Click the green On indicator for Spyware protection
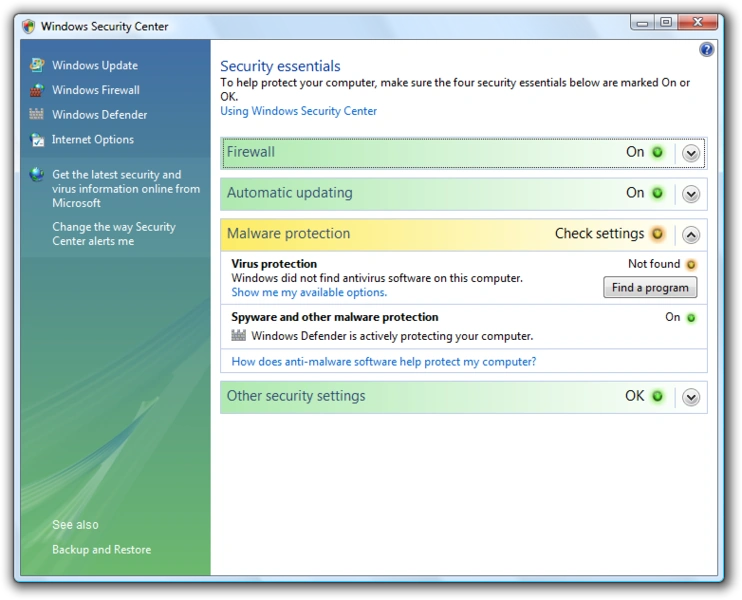This screenshot has width=742, height=600. tap(691, 318)
